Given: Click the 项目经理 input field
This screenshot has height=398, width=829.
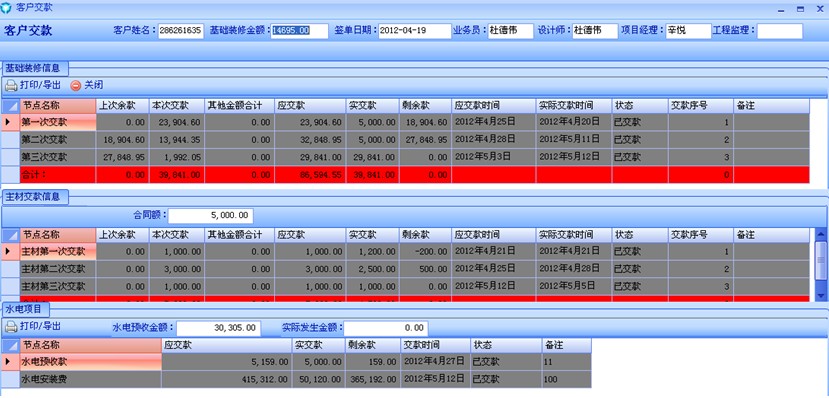Looking at the screenshot, I should pos(688,31).
